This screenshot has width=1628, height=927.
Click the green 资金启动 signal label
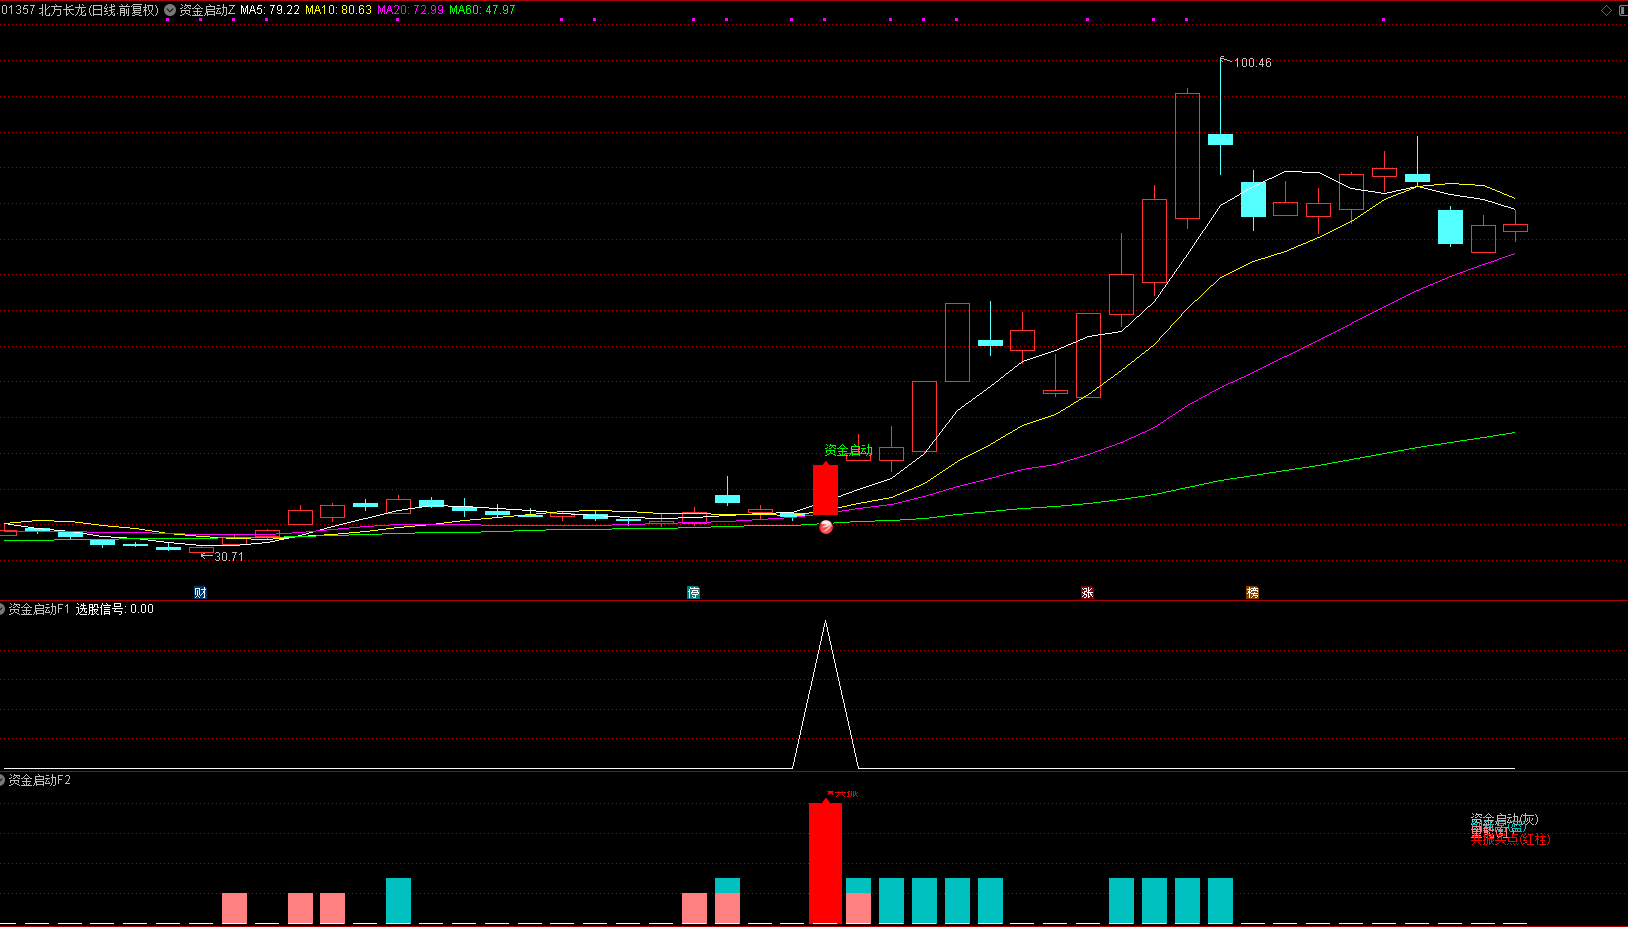click(x=848, y=450)
